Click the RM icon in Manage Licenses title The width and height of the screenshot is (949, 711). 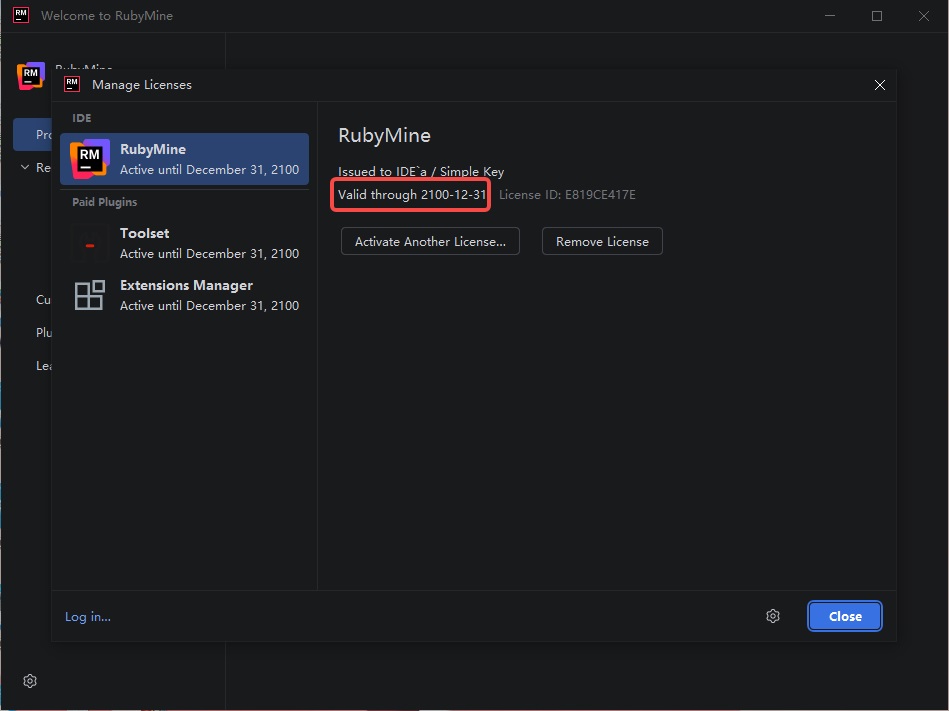coord(72,85)
